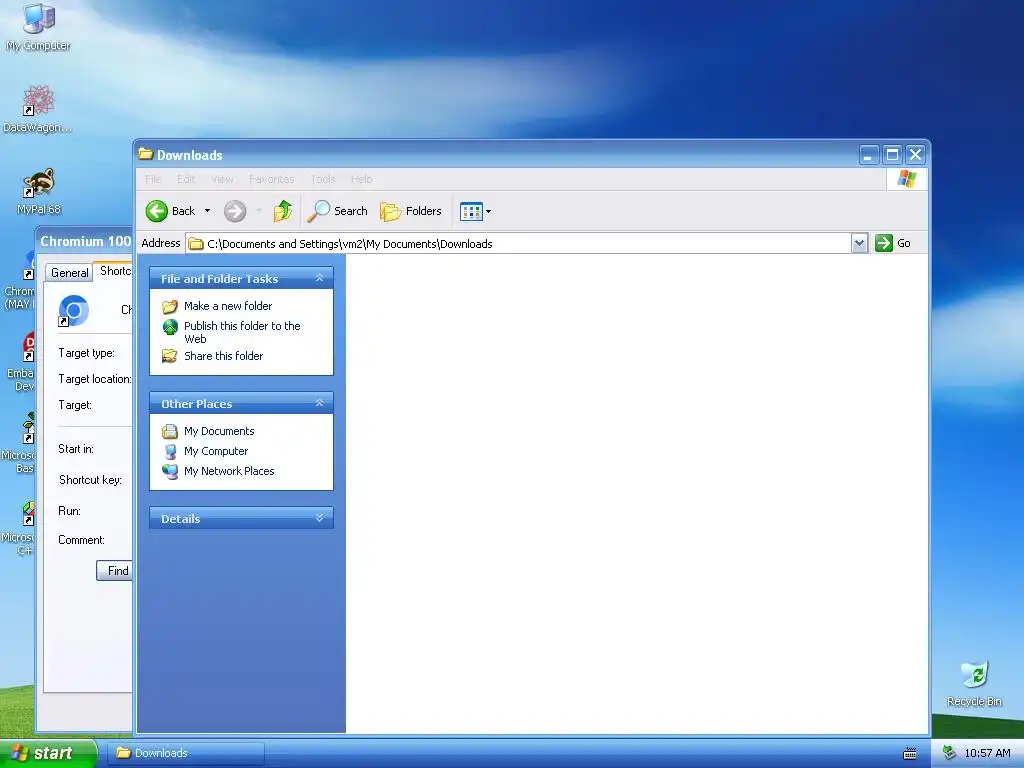Open My Computer from Other Places
The height and width of the screenshot is (768, 1024).
216,451
